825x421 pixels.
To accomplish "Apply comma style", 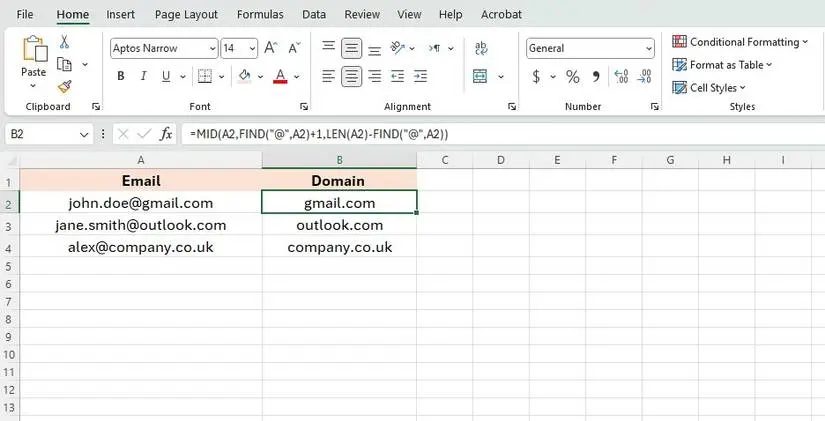I will point(596,77).
